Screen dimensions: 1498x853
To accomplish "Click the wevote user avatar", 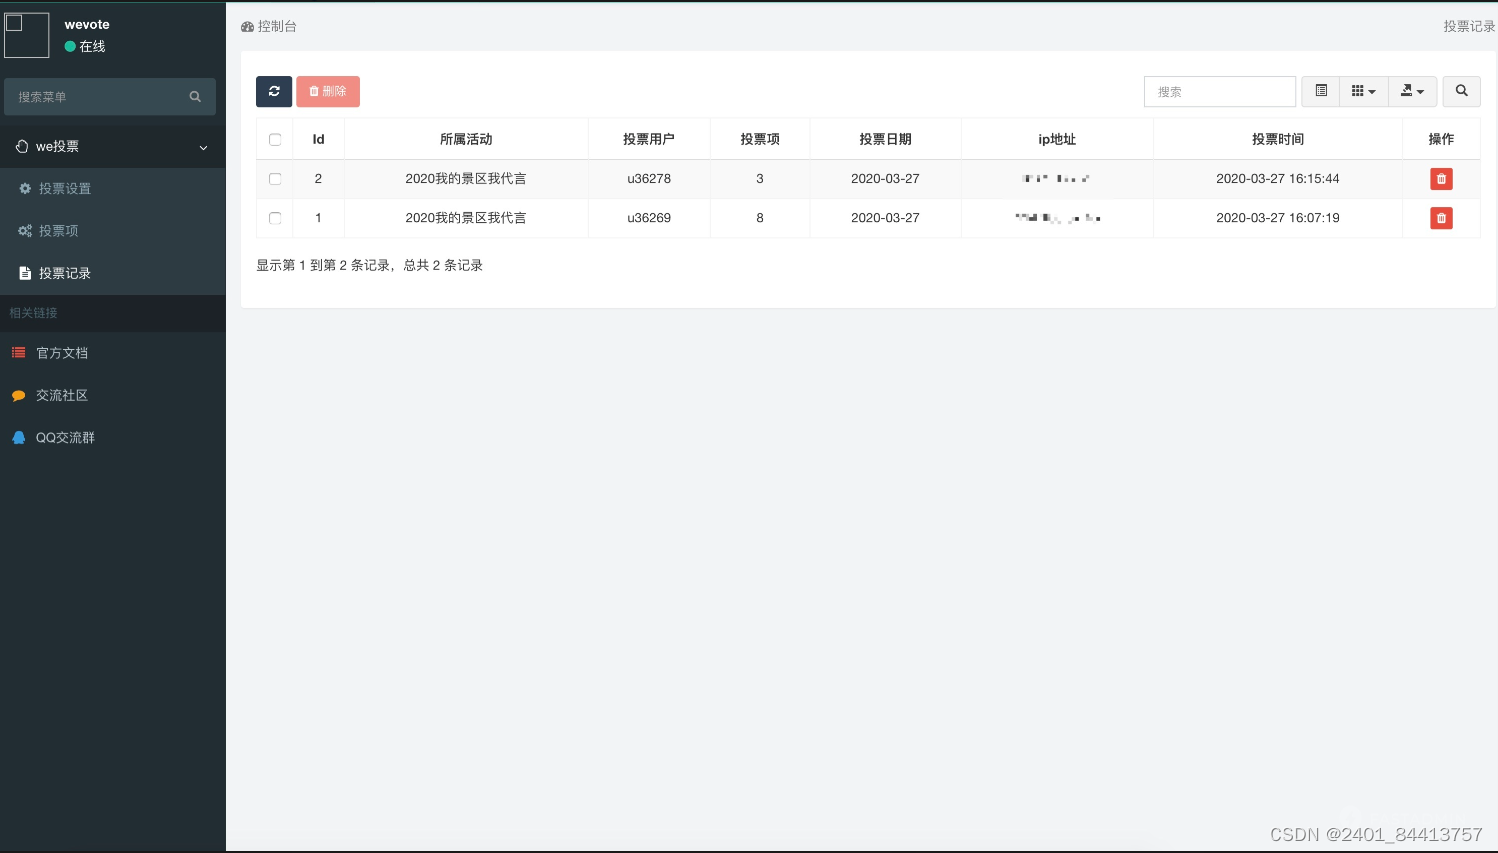I will coord(27,35).
